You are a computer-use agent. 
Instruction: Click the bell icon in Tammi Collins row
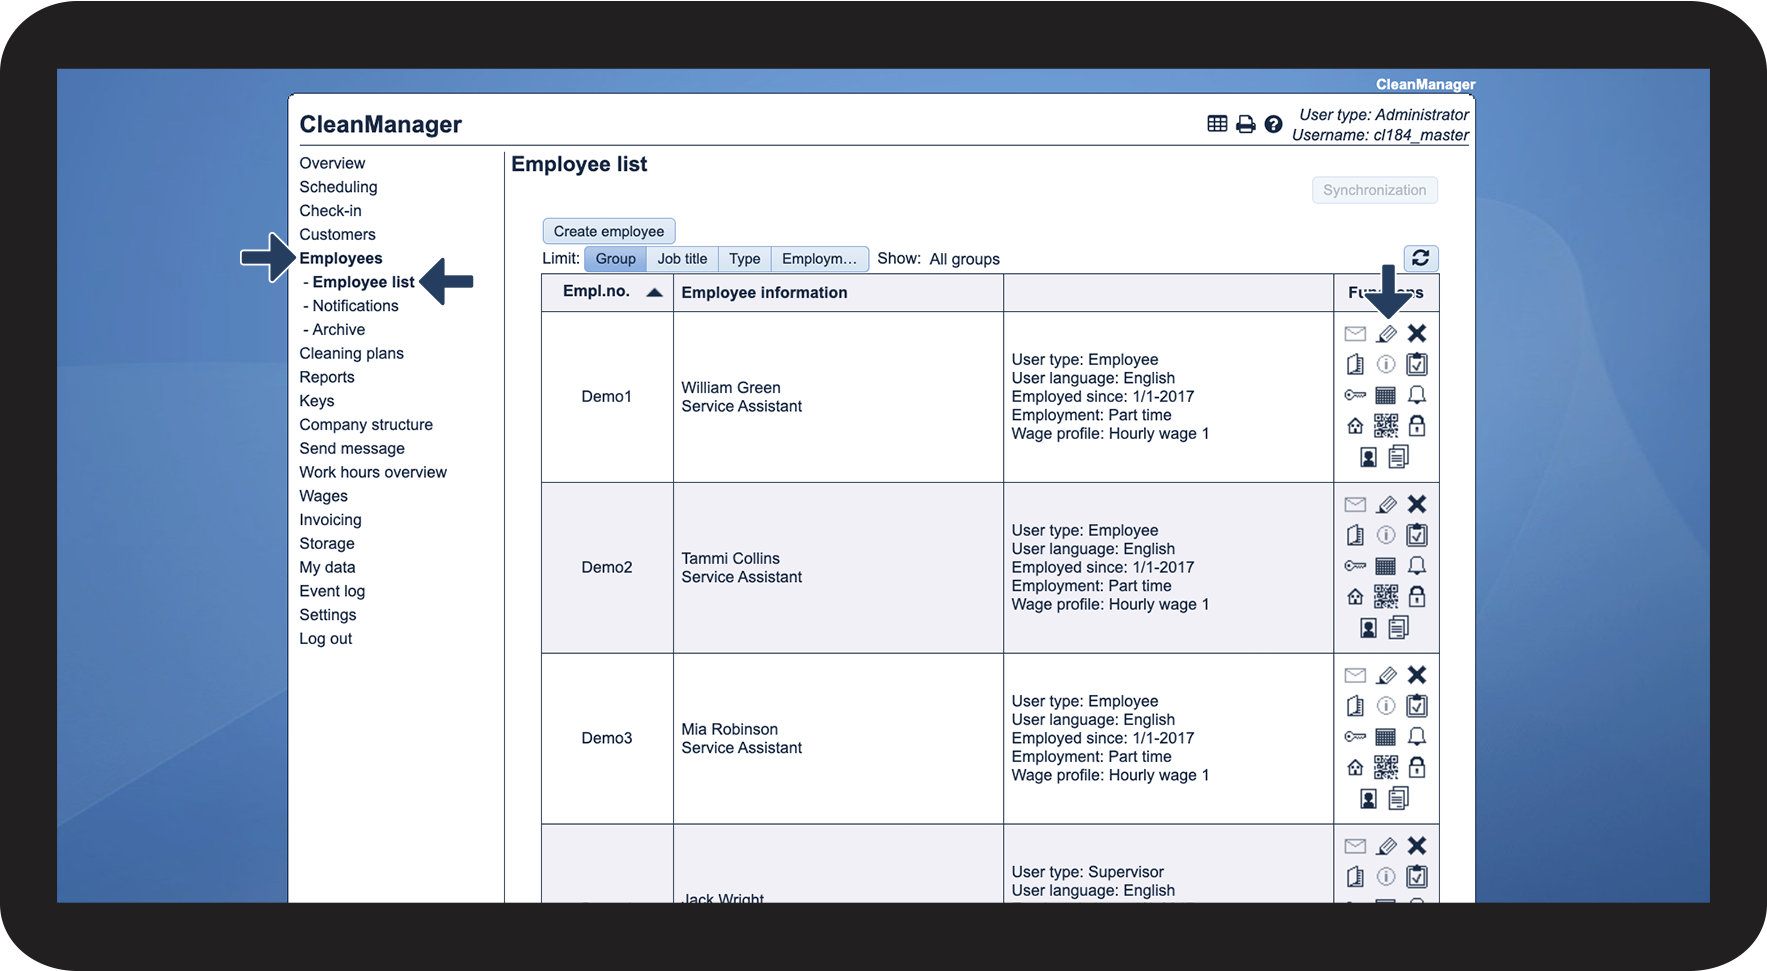pyautogui.click(x=1416, y=566)
